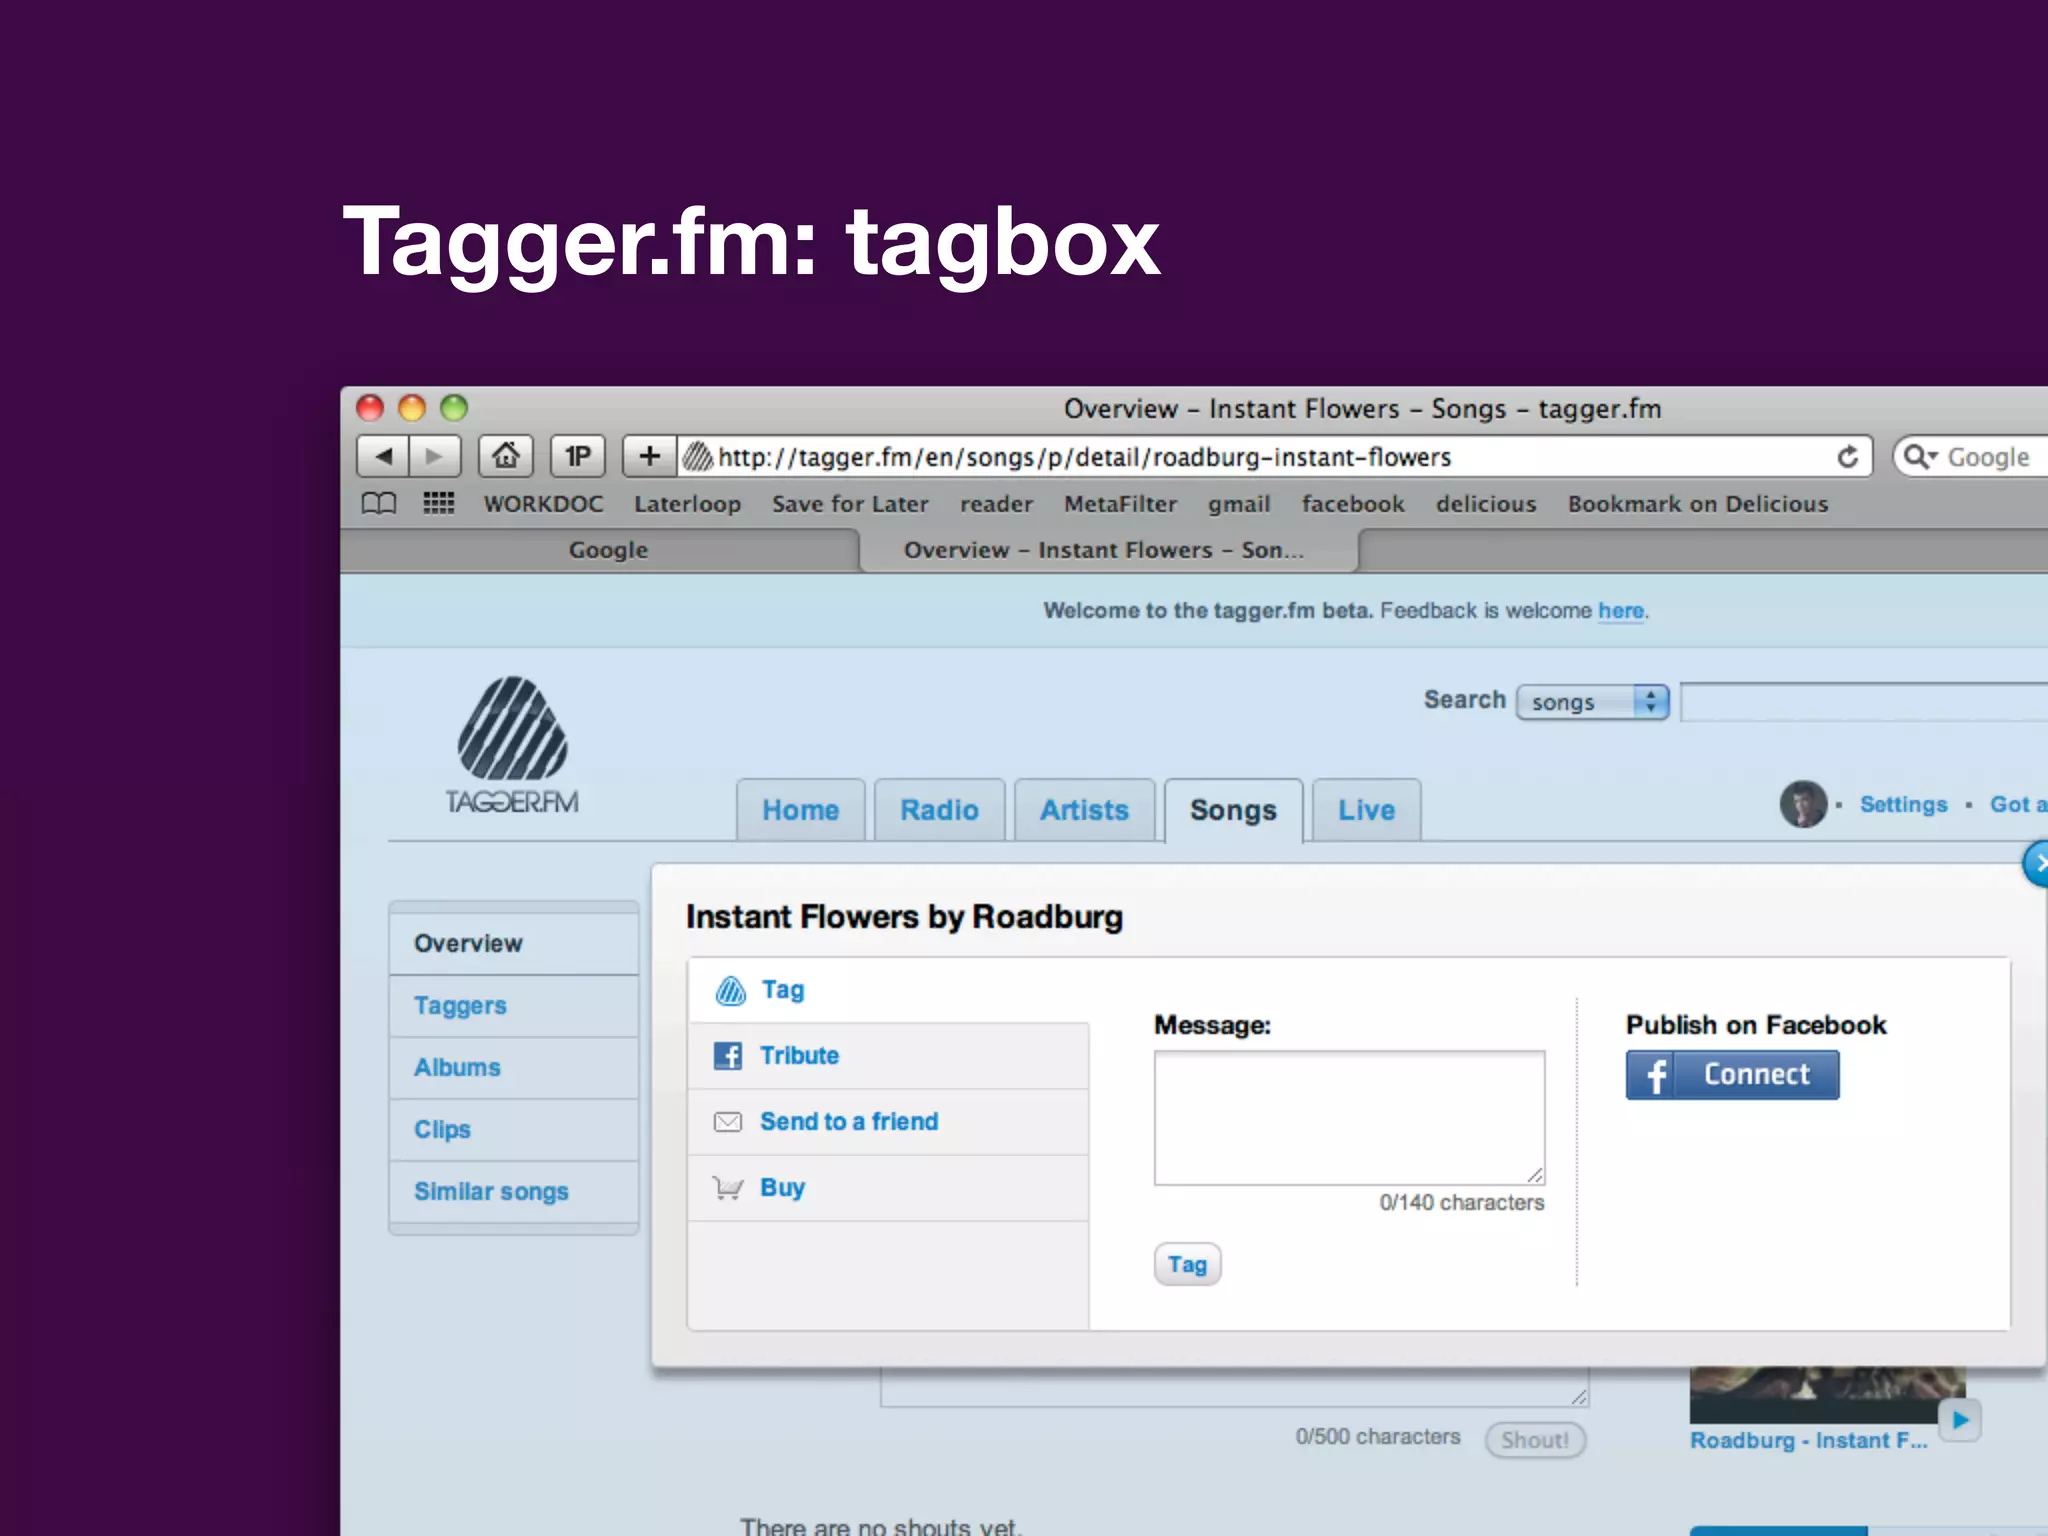Click the Tagger.fm logo
Screen dimensions: 2048x1536
(x=512, y=745)
